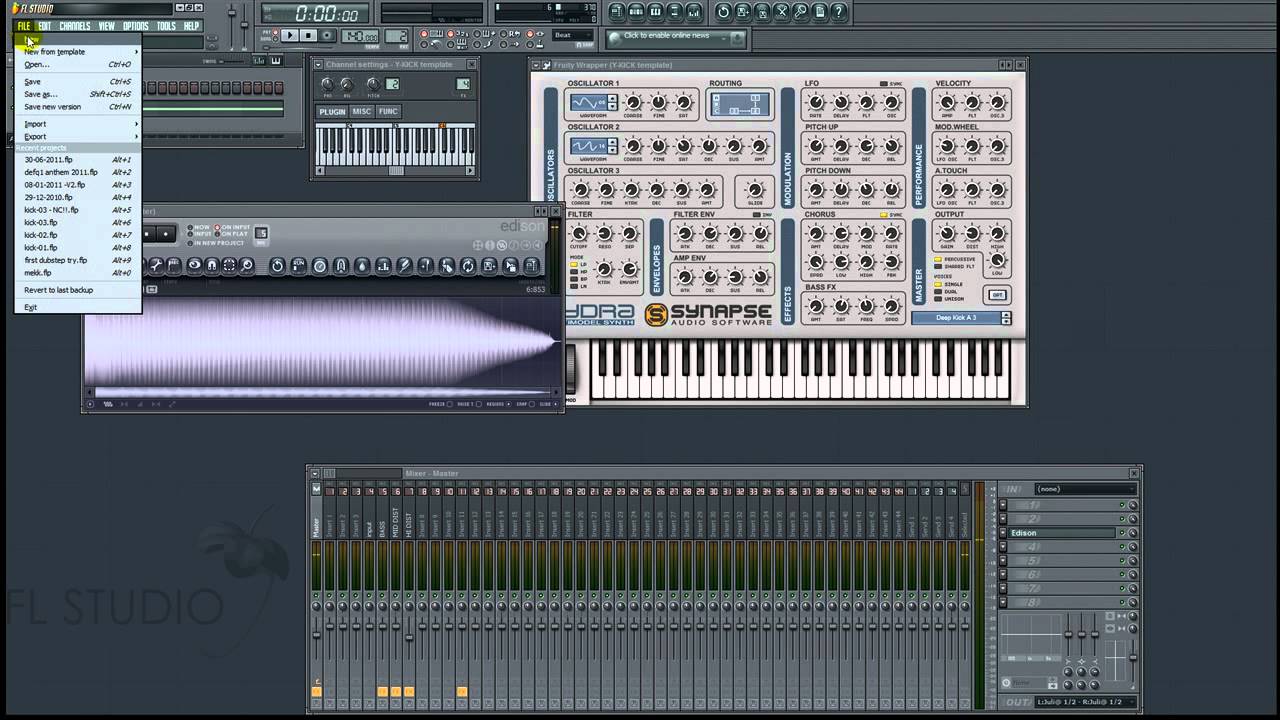Viewport: 1280px width, 720px height.
Task: Click Edison's zoom magnifier tool icon
Action: tap(247, 266)
